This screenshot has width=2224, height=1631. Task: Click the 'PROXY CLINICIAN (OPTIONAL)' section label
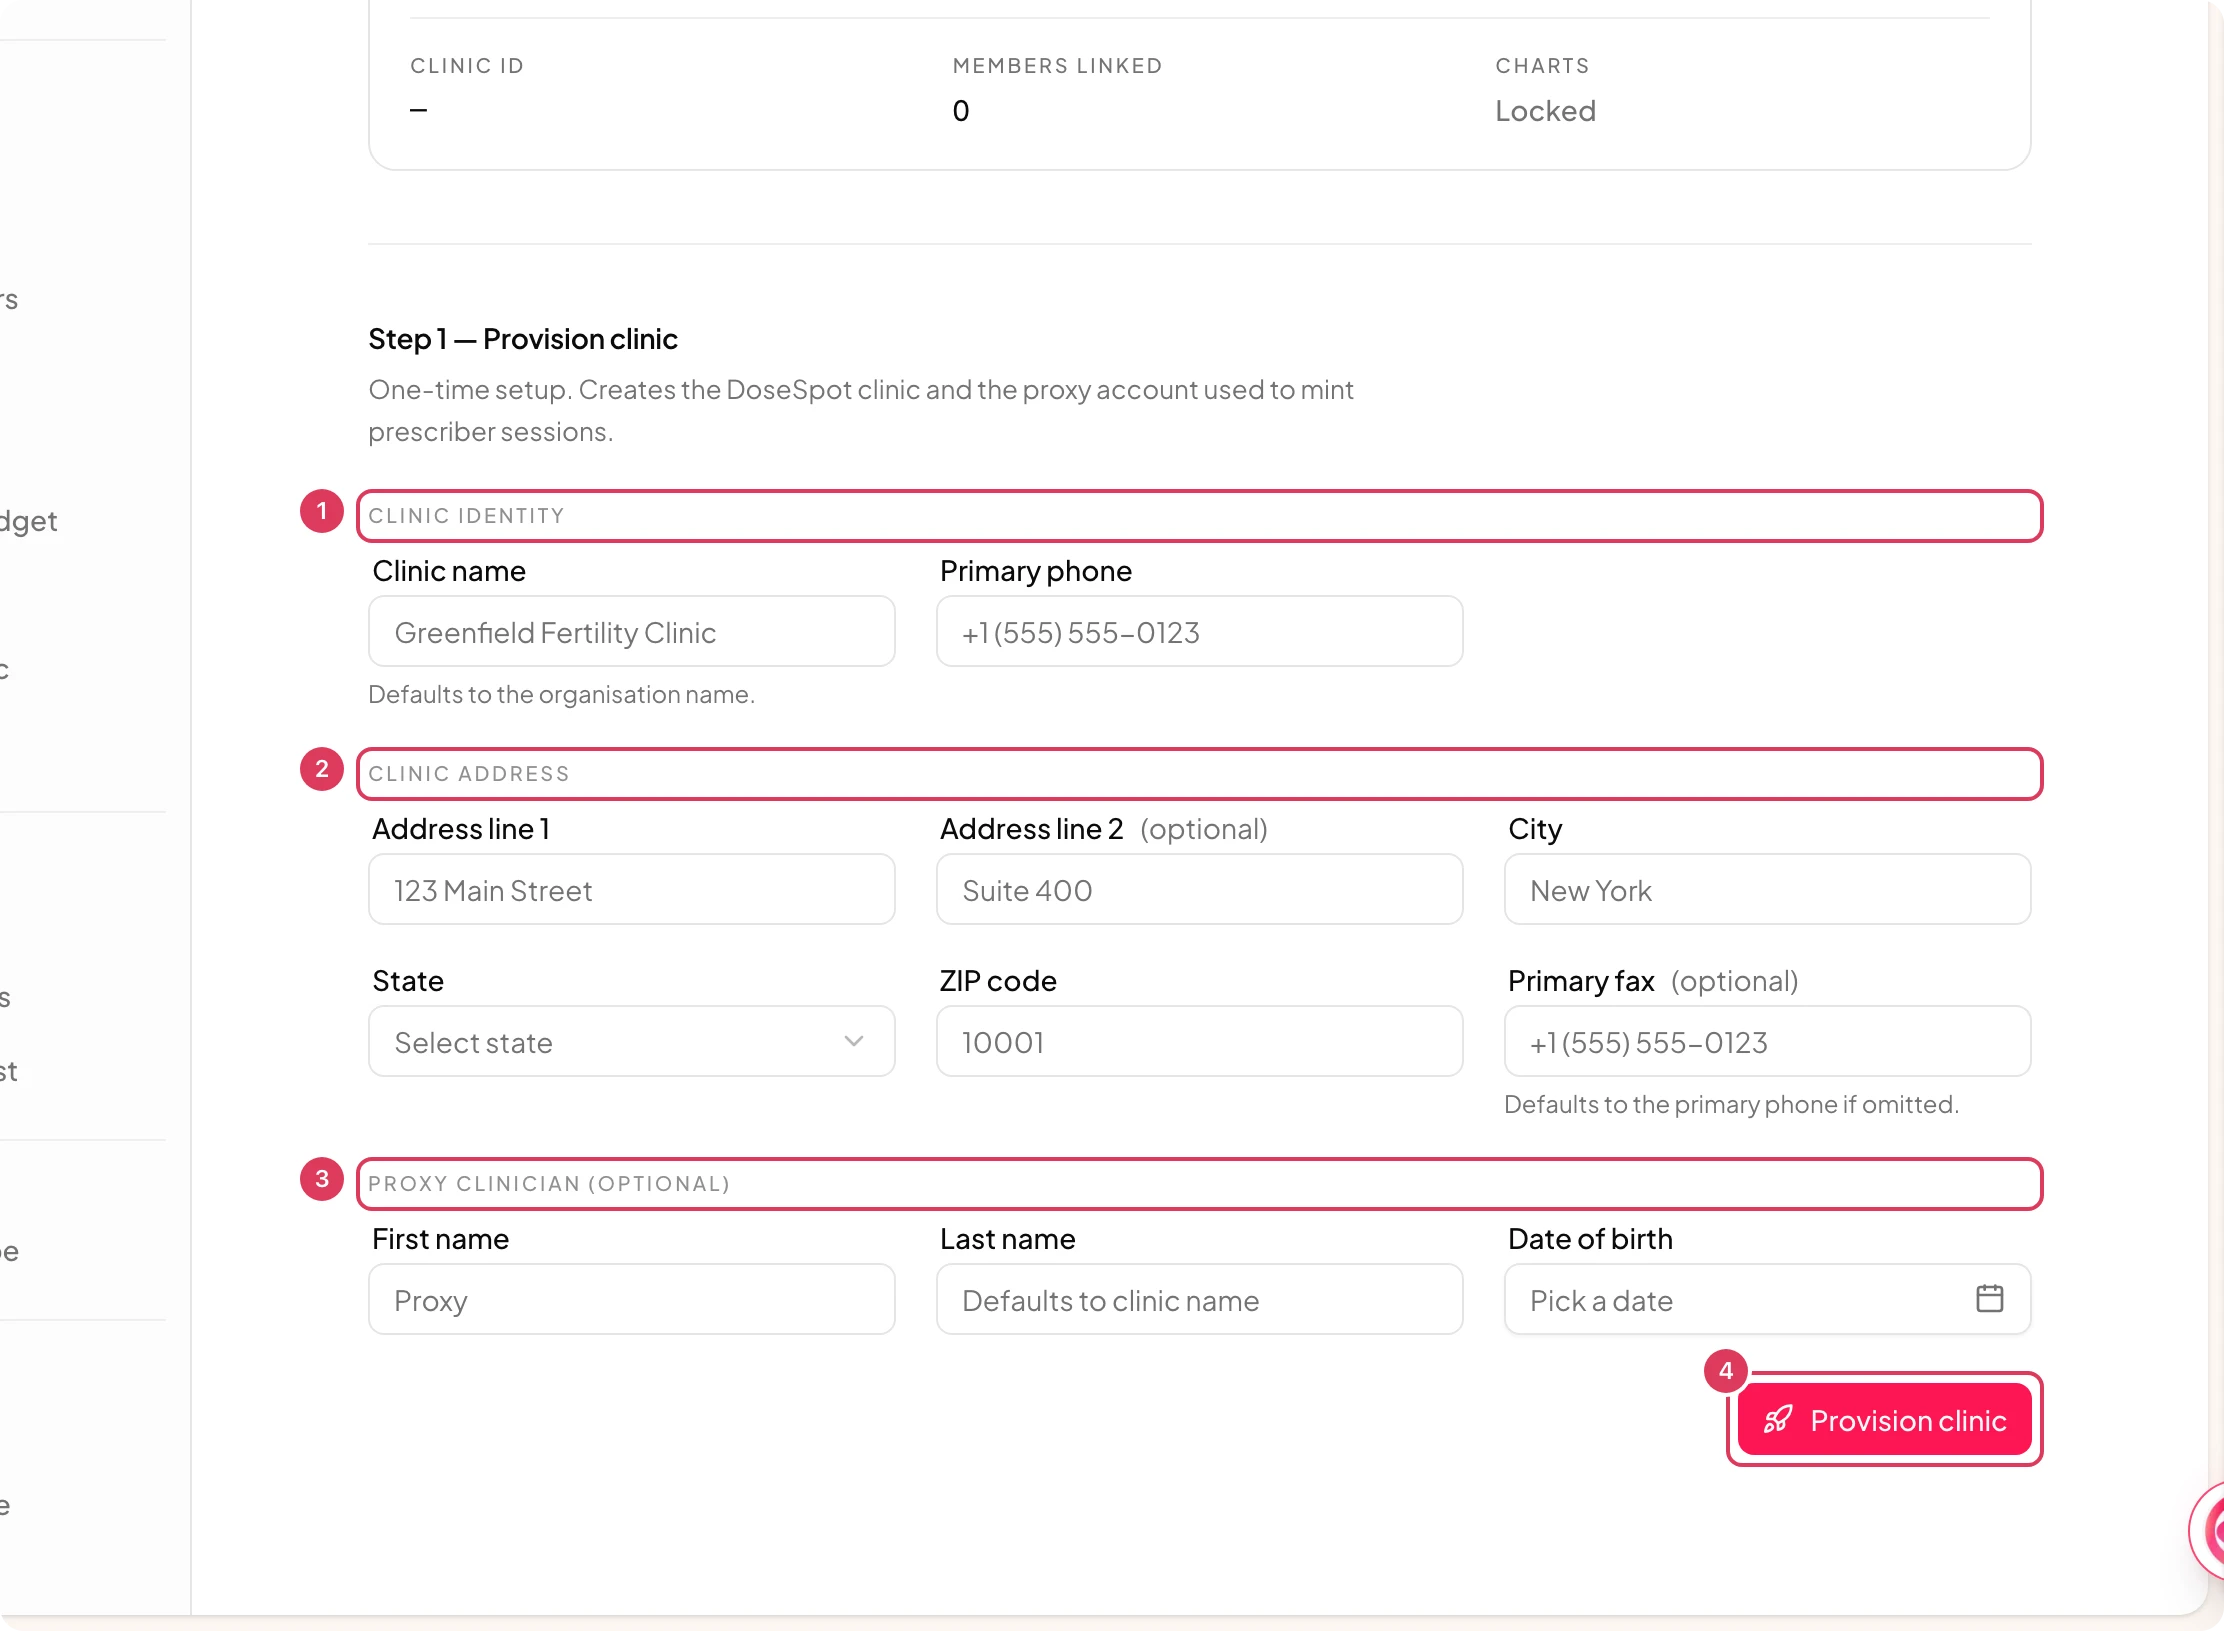[x=549, y=1184]
